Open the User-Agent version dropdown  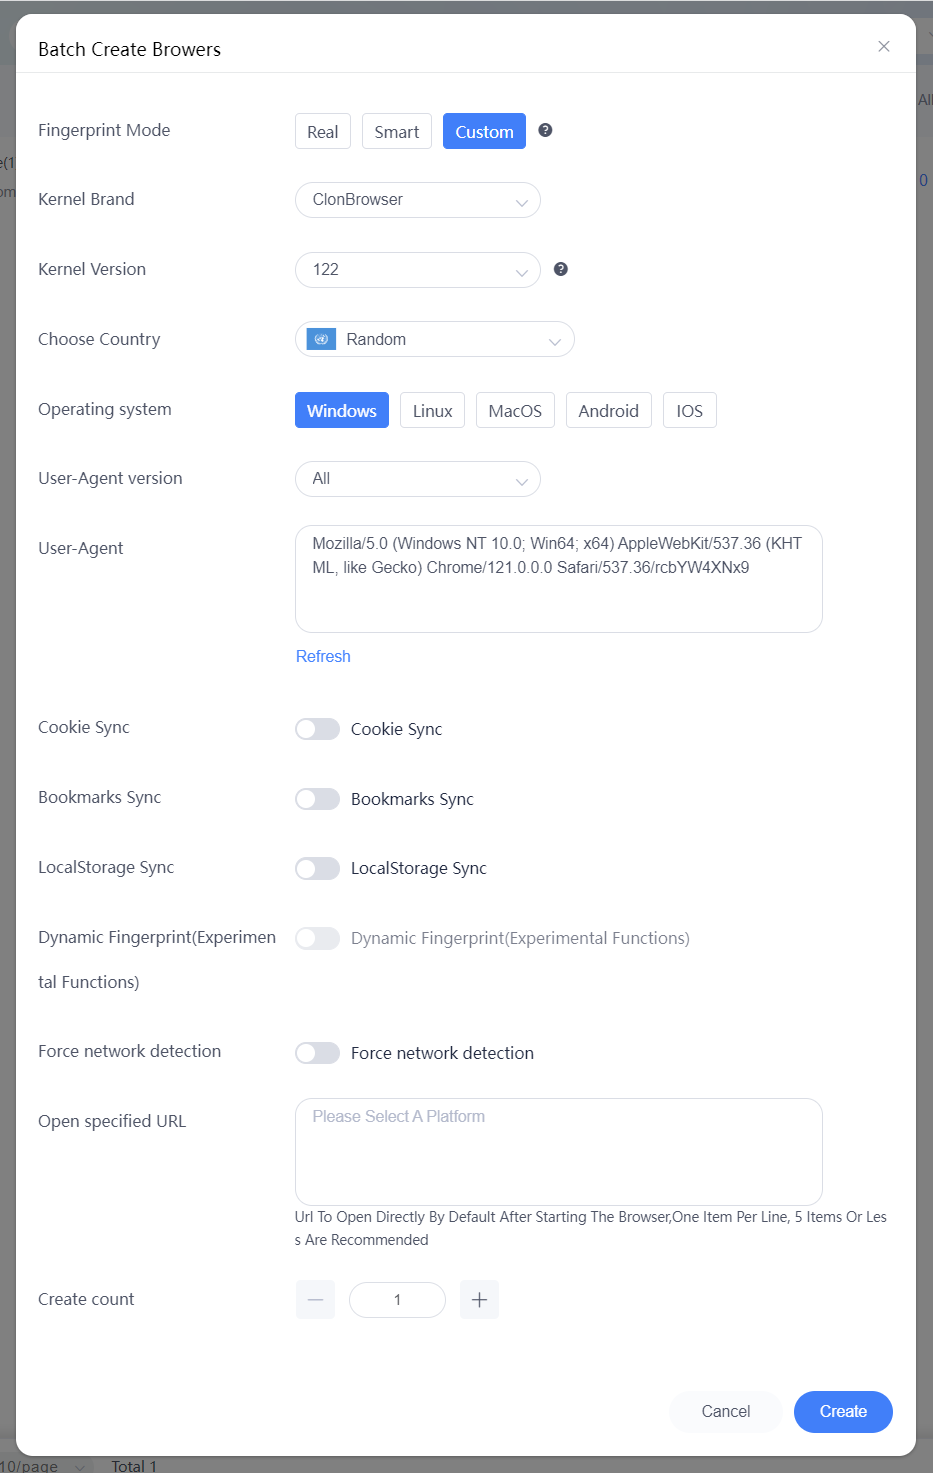click(x=418, y=479)
